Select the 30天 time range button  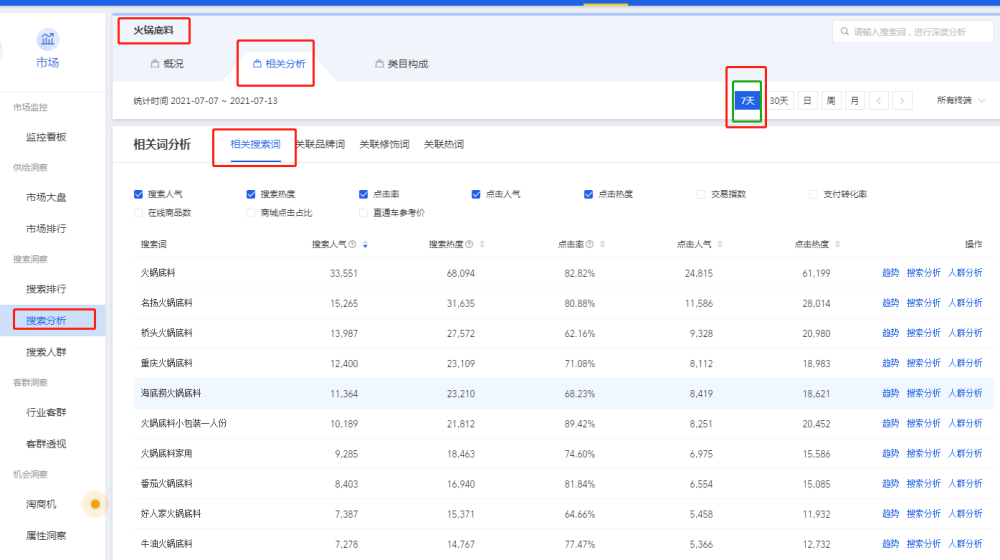[780, 101]
